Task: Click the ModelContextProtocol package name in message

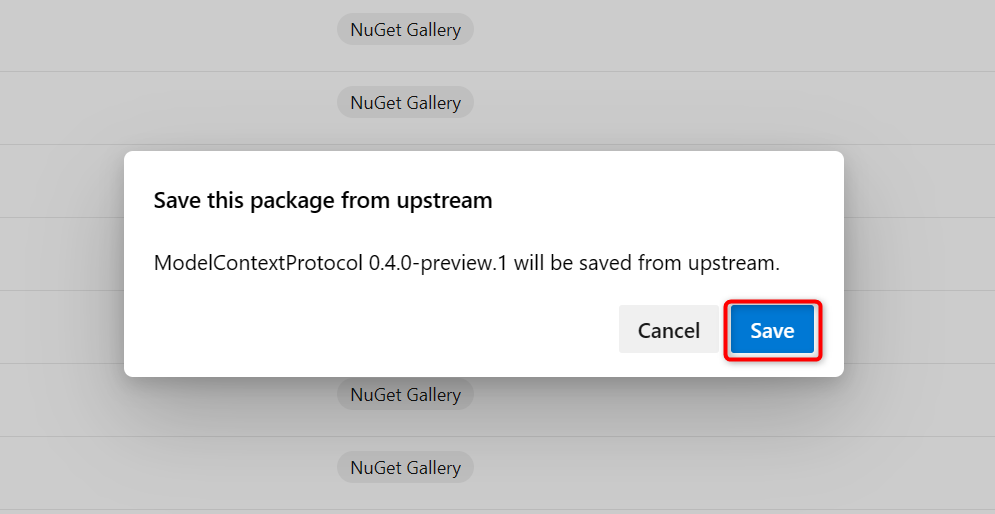Action: point(258,264)
